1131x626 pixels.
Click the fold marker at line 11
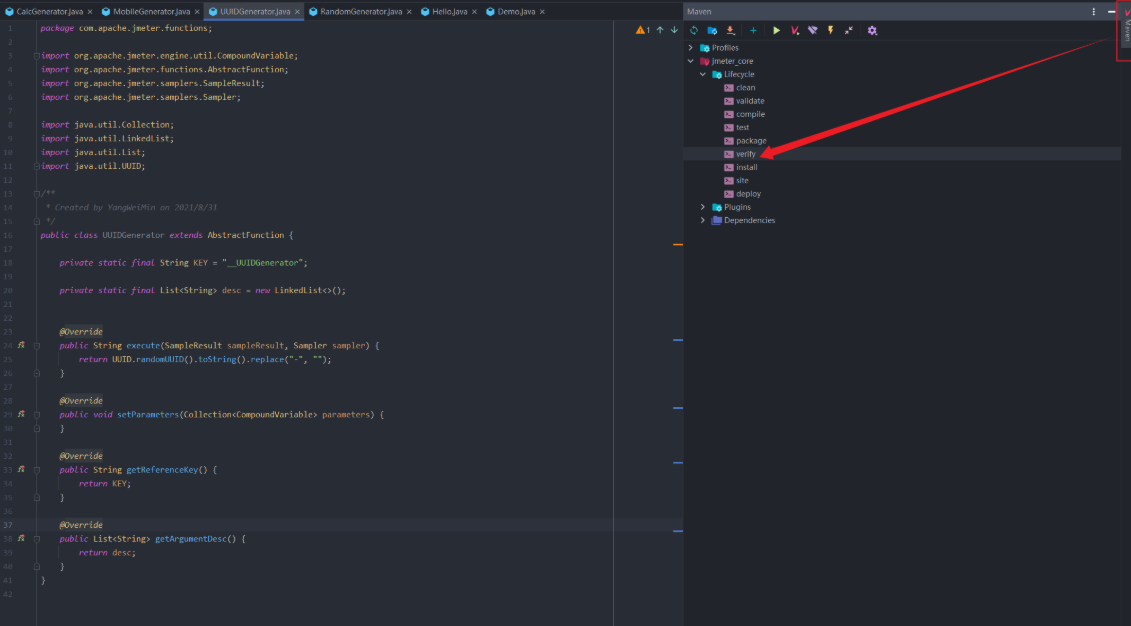point(37,167)
